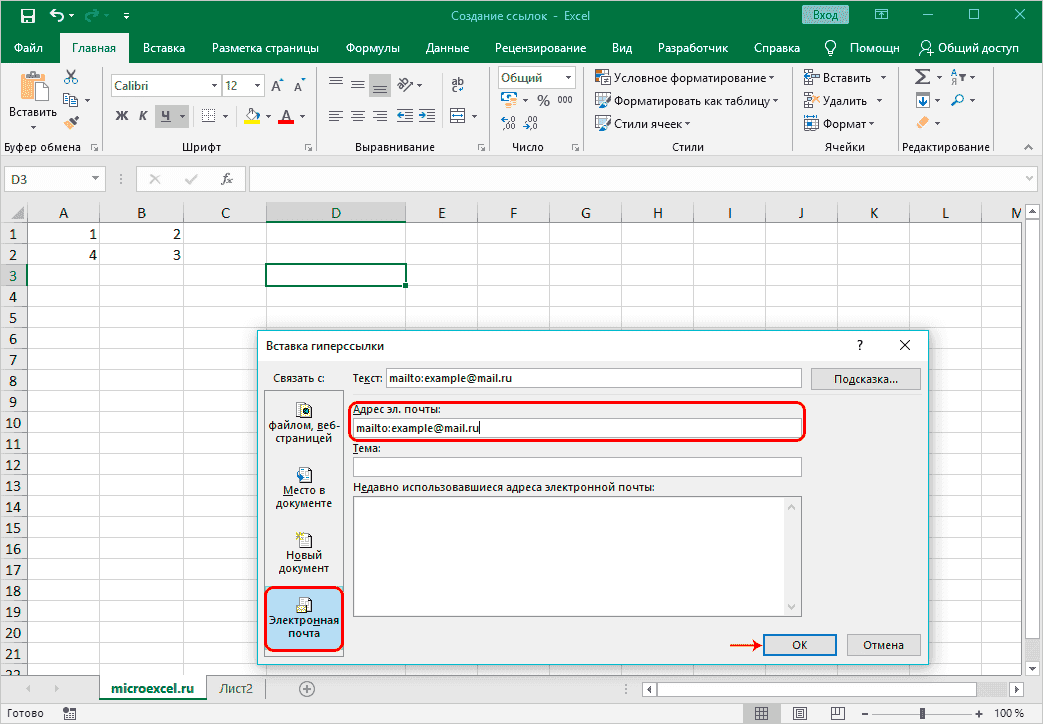
Task: Toggle bold (Ж) formatting
Action: (x=122, y=116)
